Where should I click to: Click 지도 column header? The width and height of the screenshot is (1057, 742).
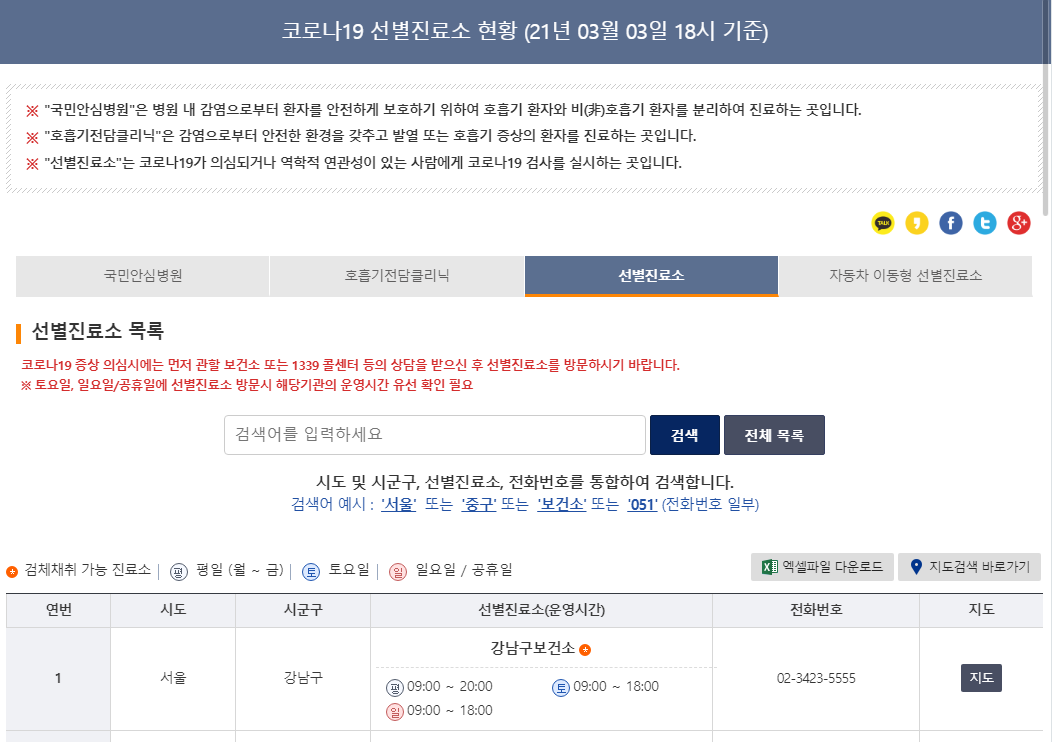point(981,610)
